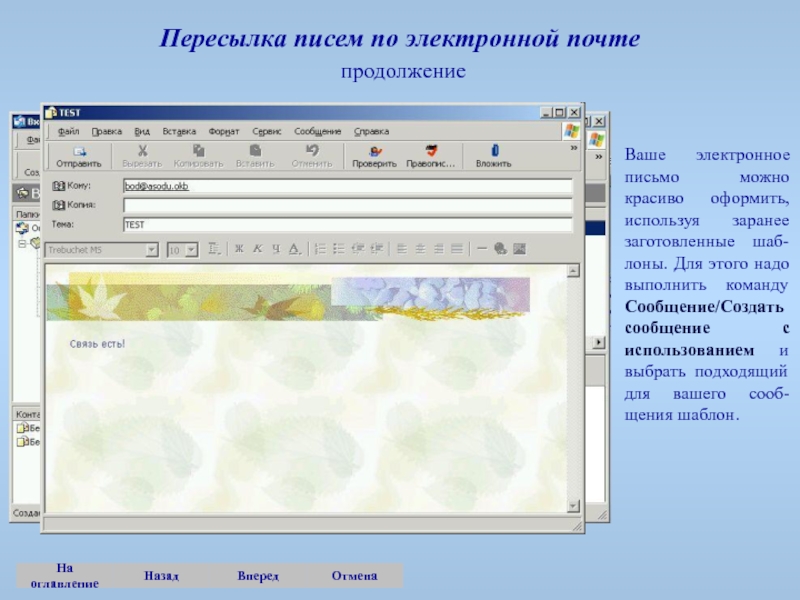Toggle italic (К) formatting
Screen dimensions: 800x600
257,249
